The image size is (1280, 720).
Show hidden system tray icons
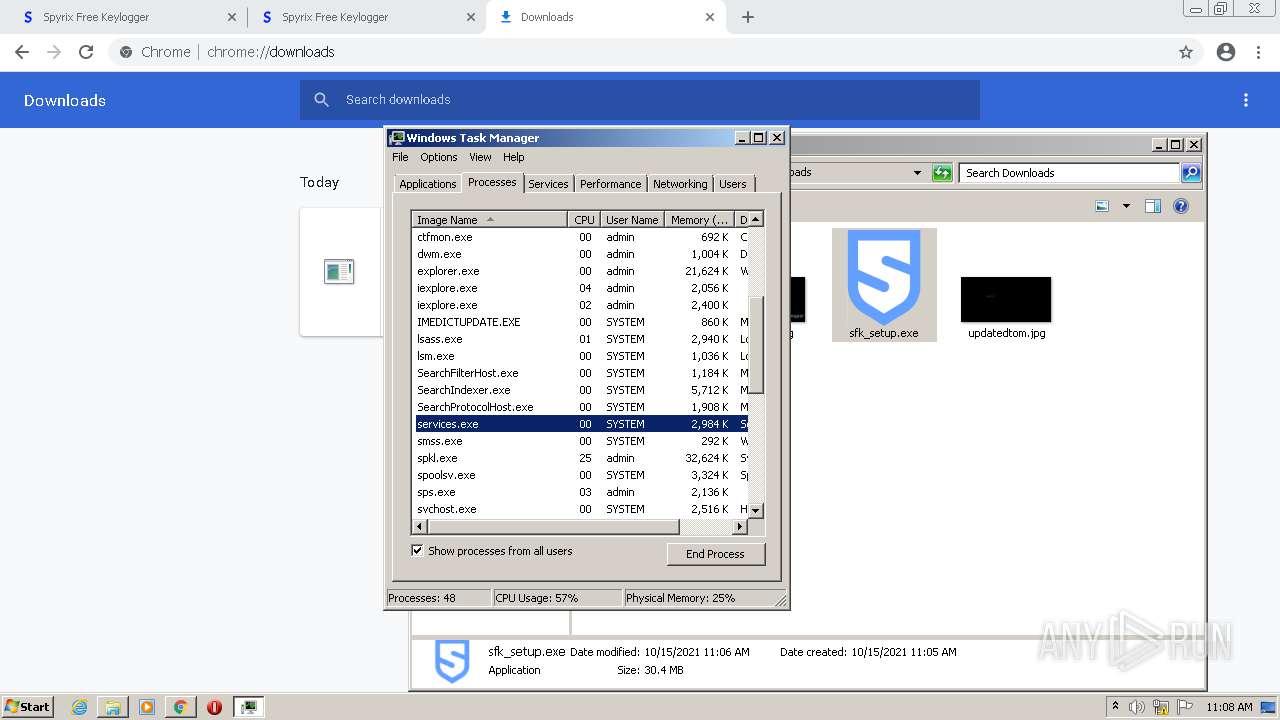pyautogui.click(x=1115, y=707)
